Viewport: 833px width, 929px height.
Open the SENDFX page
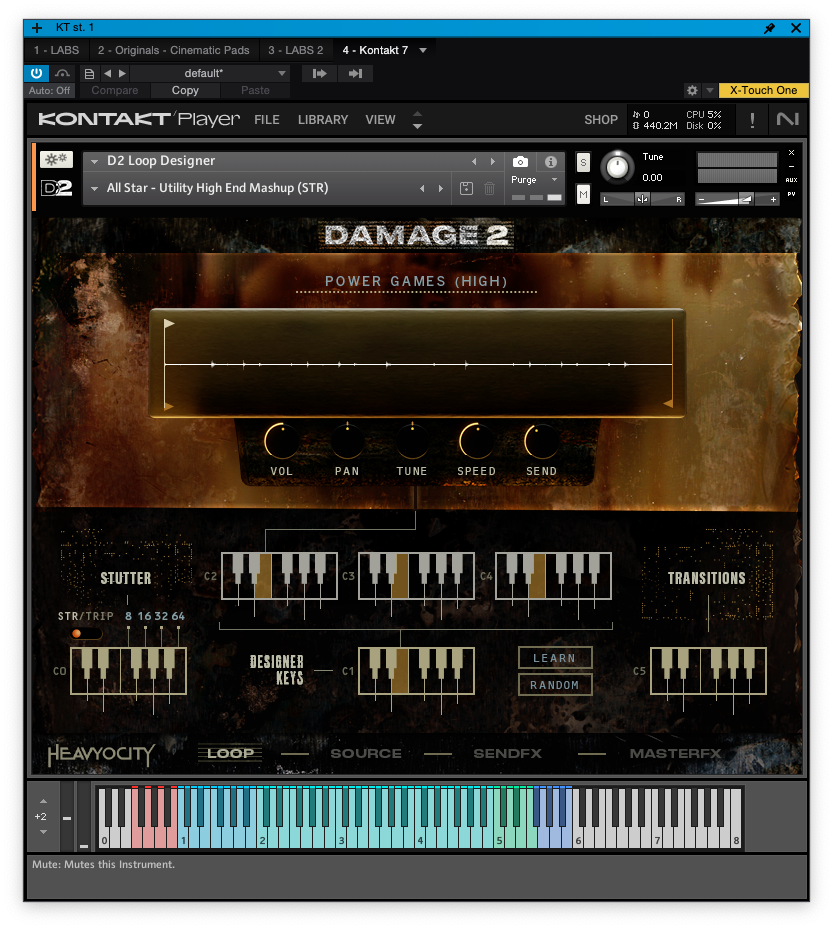(x=507, y=754)
